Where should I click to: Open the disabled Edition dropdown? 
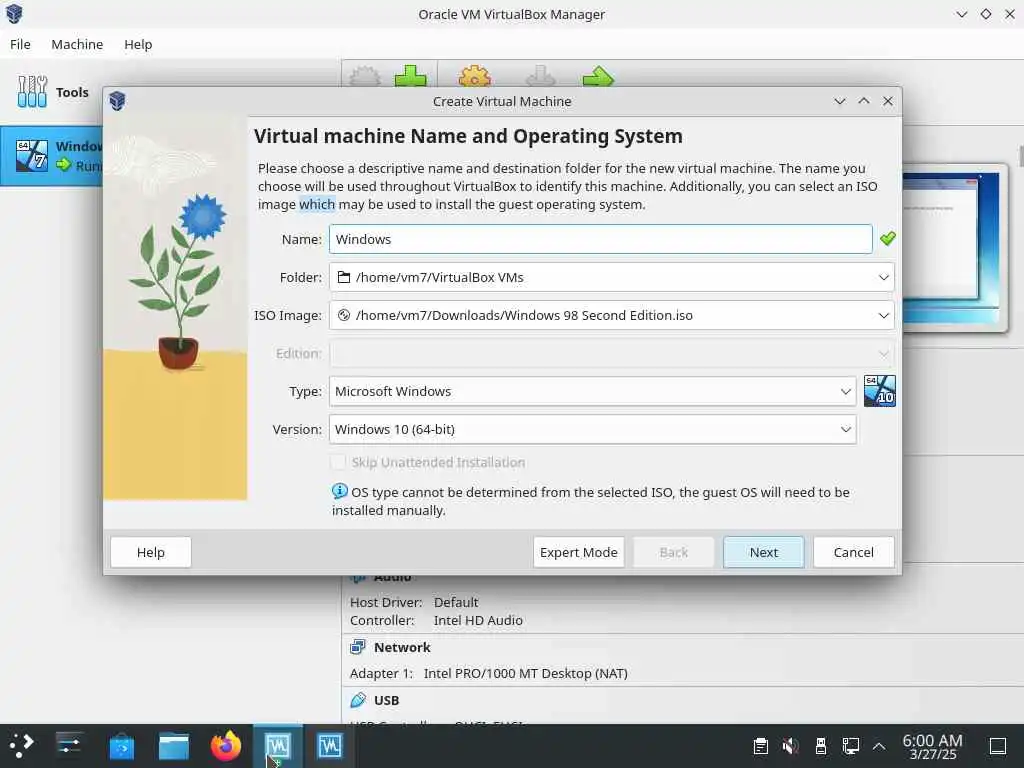(x=611, y=353)
